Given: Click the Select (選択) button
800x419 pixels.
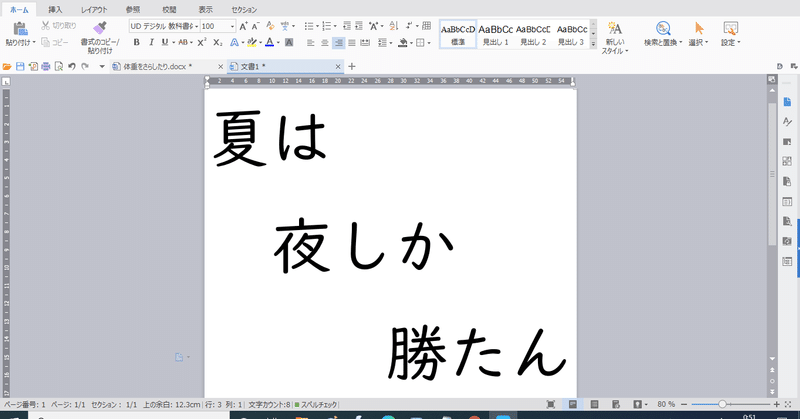Looking at the screenshot, I should pyautogui.click(x=698, y=34).
